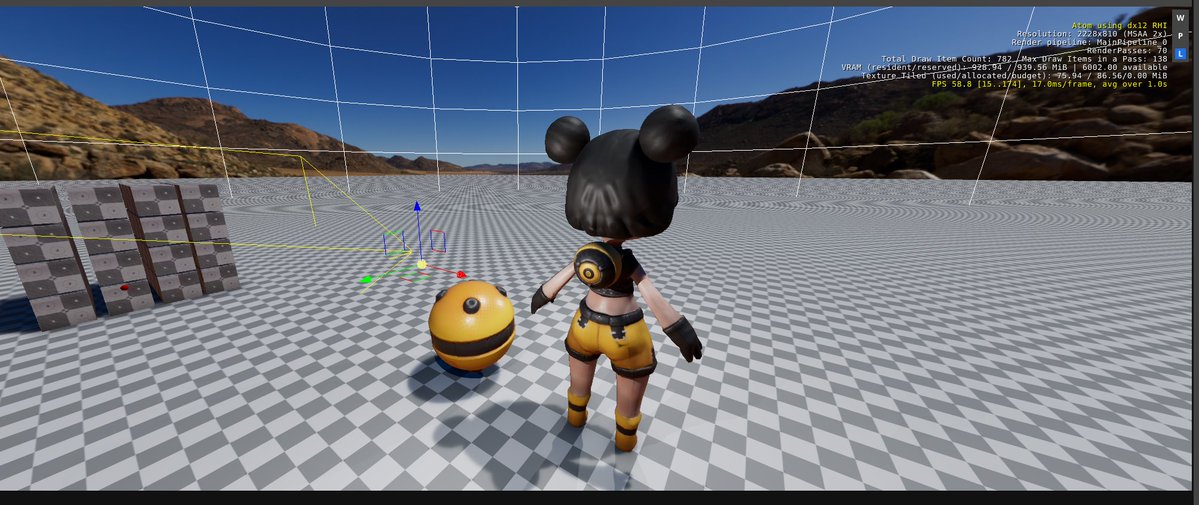This screenshot has height=505, width=1199.
Task: Select the P parent space icon
Action: click(x=1181, y=36)
